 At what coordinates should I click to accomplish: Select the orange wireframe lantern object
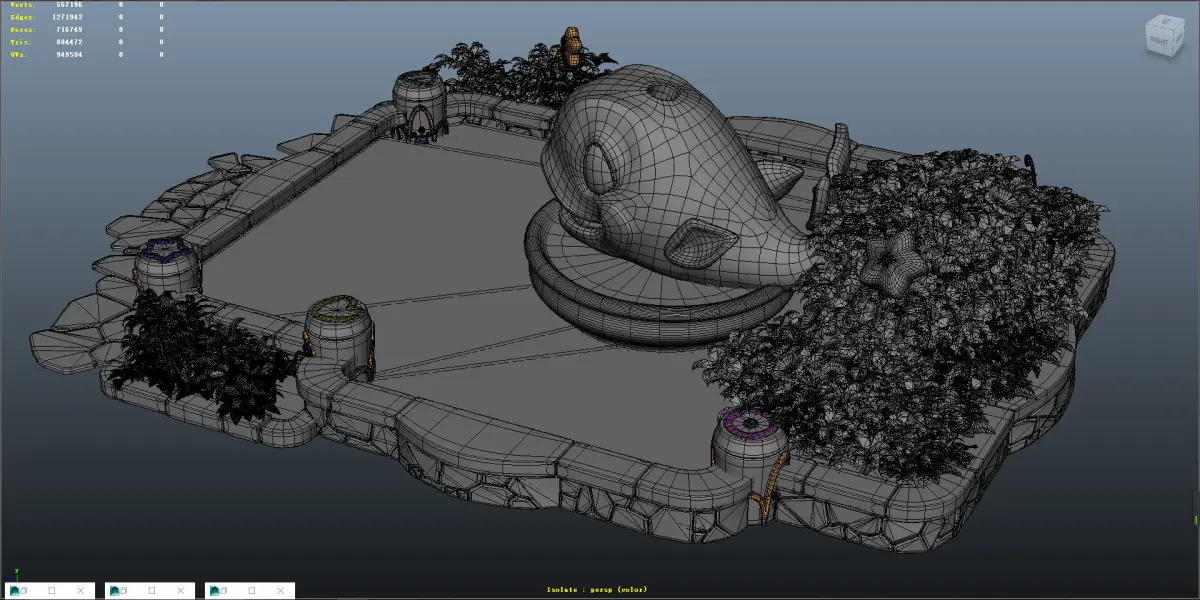(572, 48)
